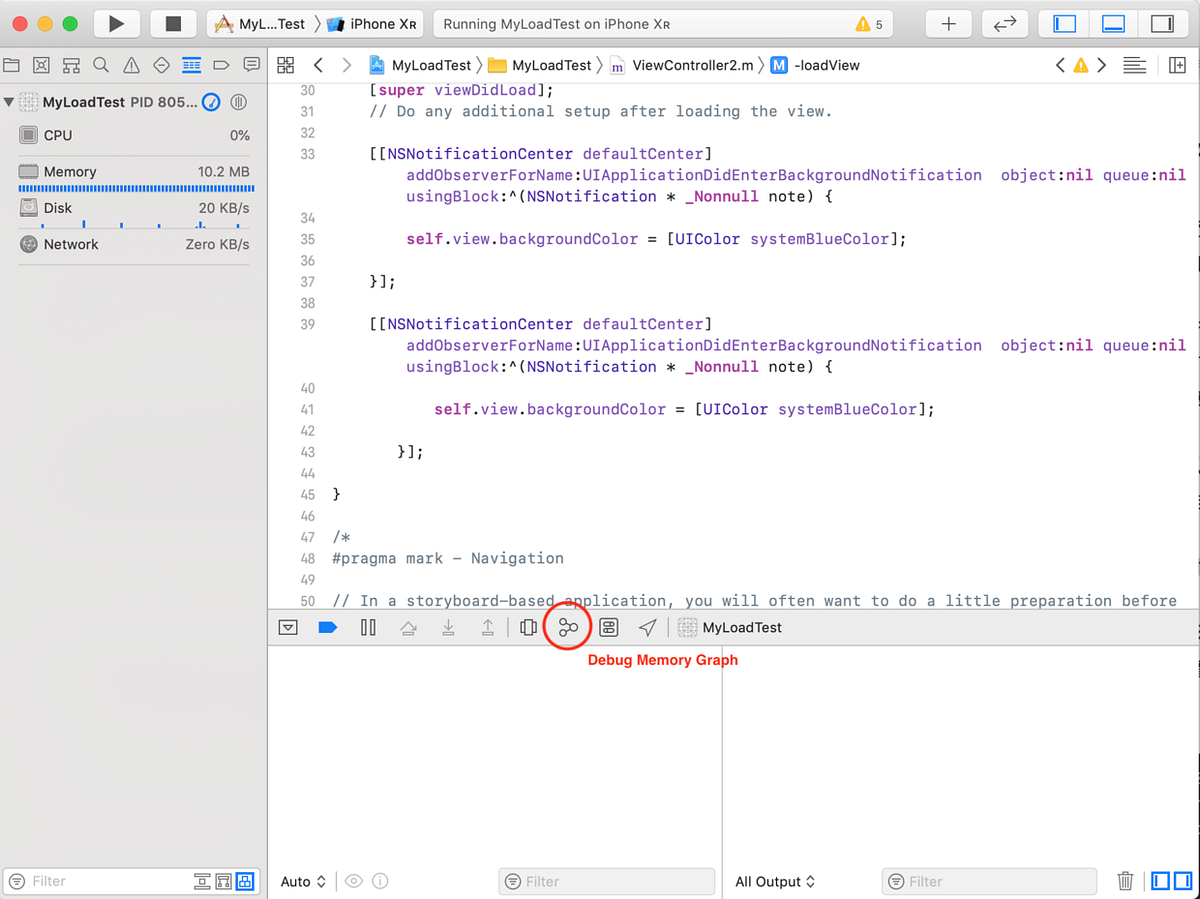The height and width of the screenshot is (899, 1200).
Task: Open the Debug View Hierarchy inspector
Action: tap(528, 627)
